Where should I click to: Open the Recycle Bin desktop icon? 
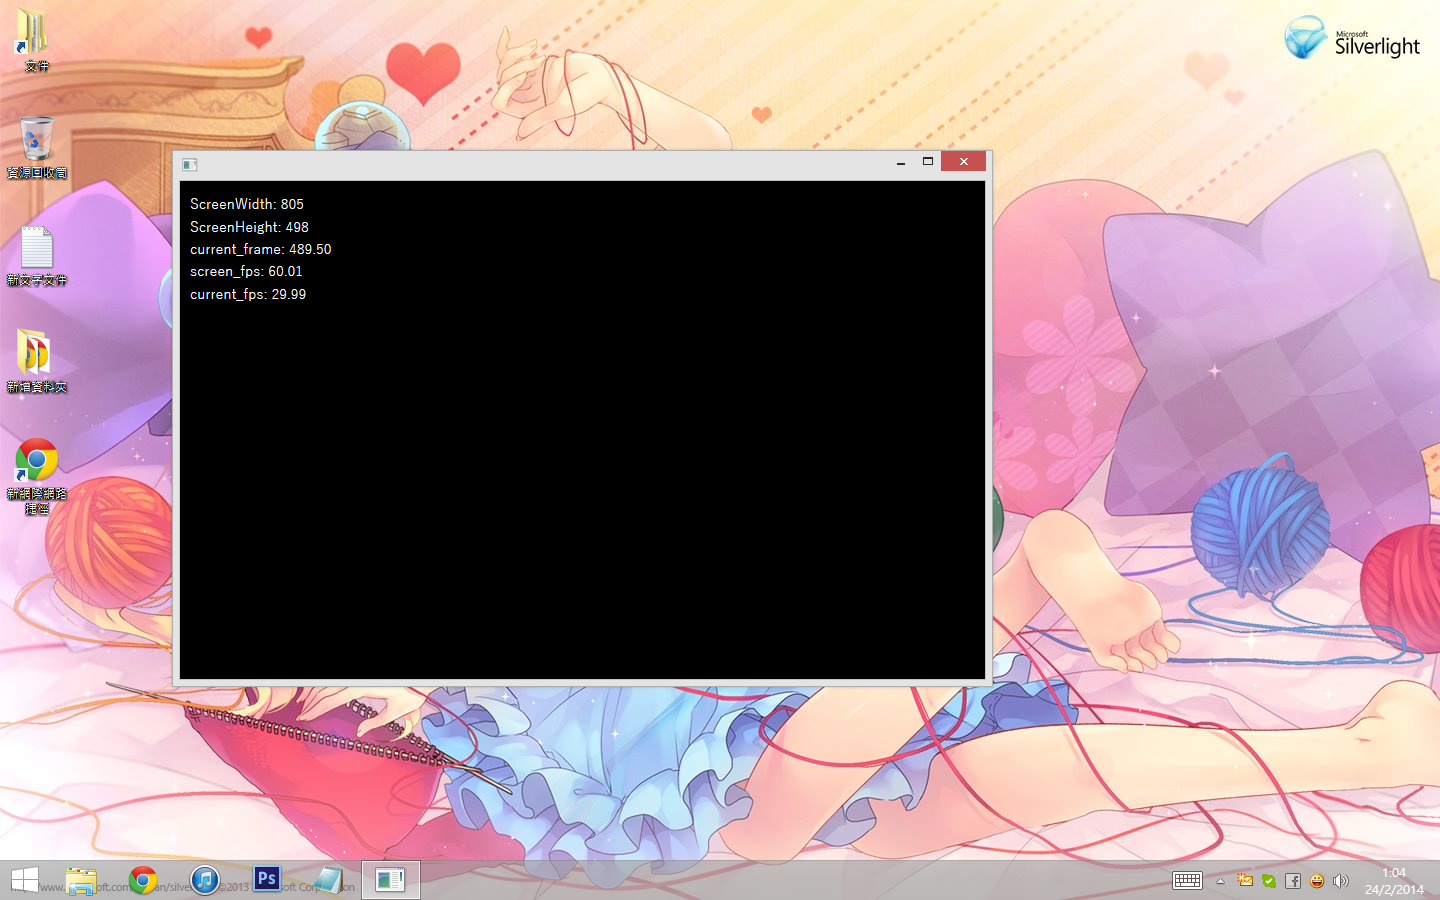click(x=36, y=147)
